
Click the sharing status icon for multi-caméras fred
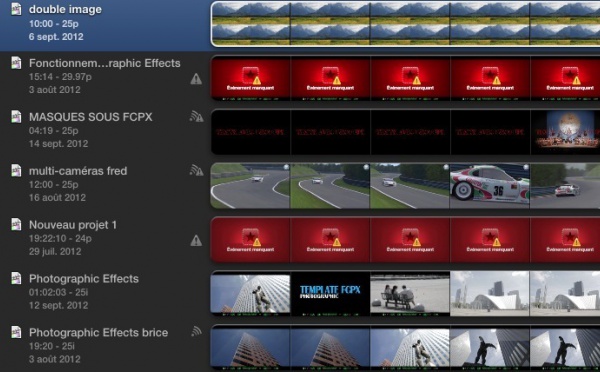coord(196,170)
